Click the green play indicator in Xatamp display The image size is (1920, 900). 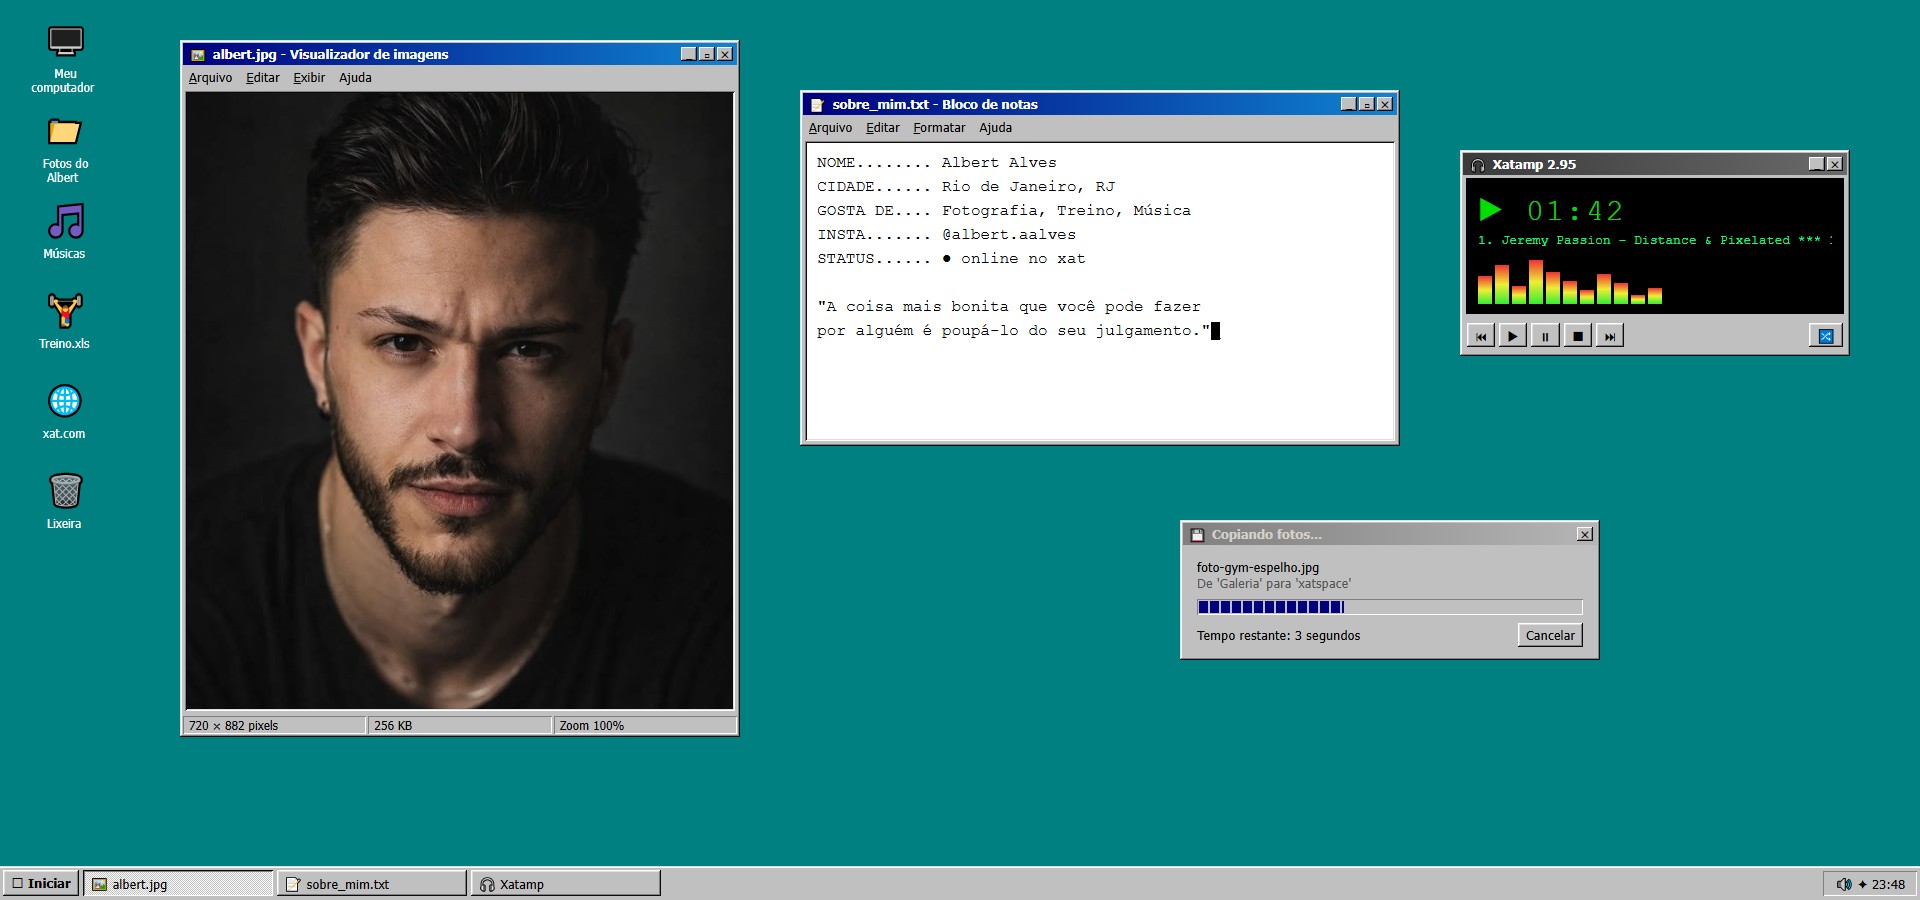click(1490, 209)
